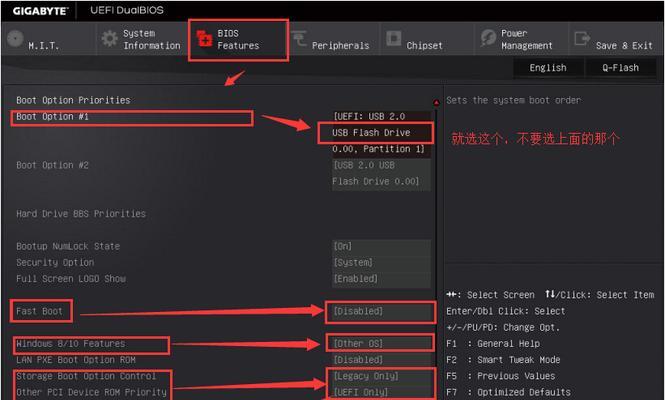
Task: Click the GIGABYTE logo
Action: click(x=40, y=11)
